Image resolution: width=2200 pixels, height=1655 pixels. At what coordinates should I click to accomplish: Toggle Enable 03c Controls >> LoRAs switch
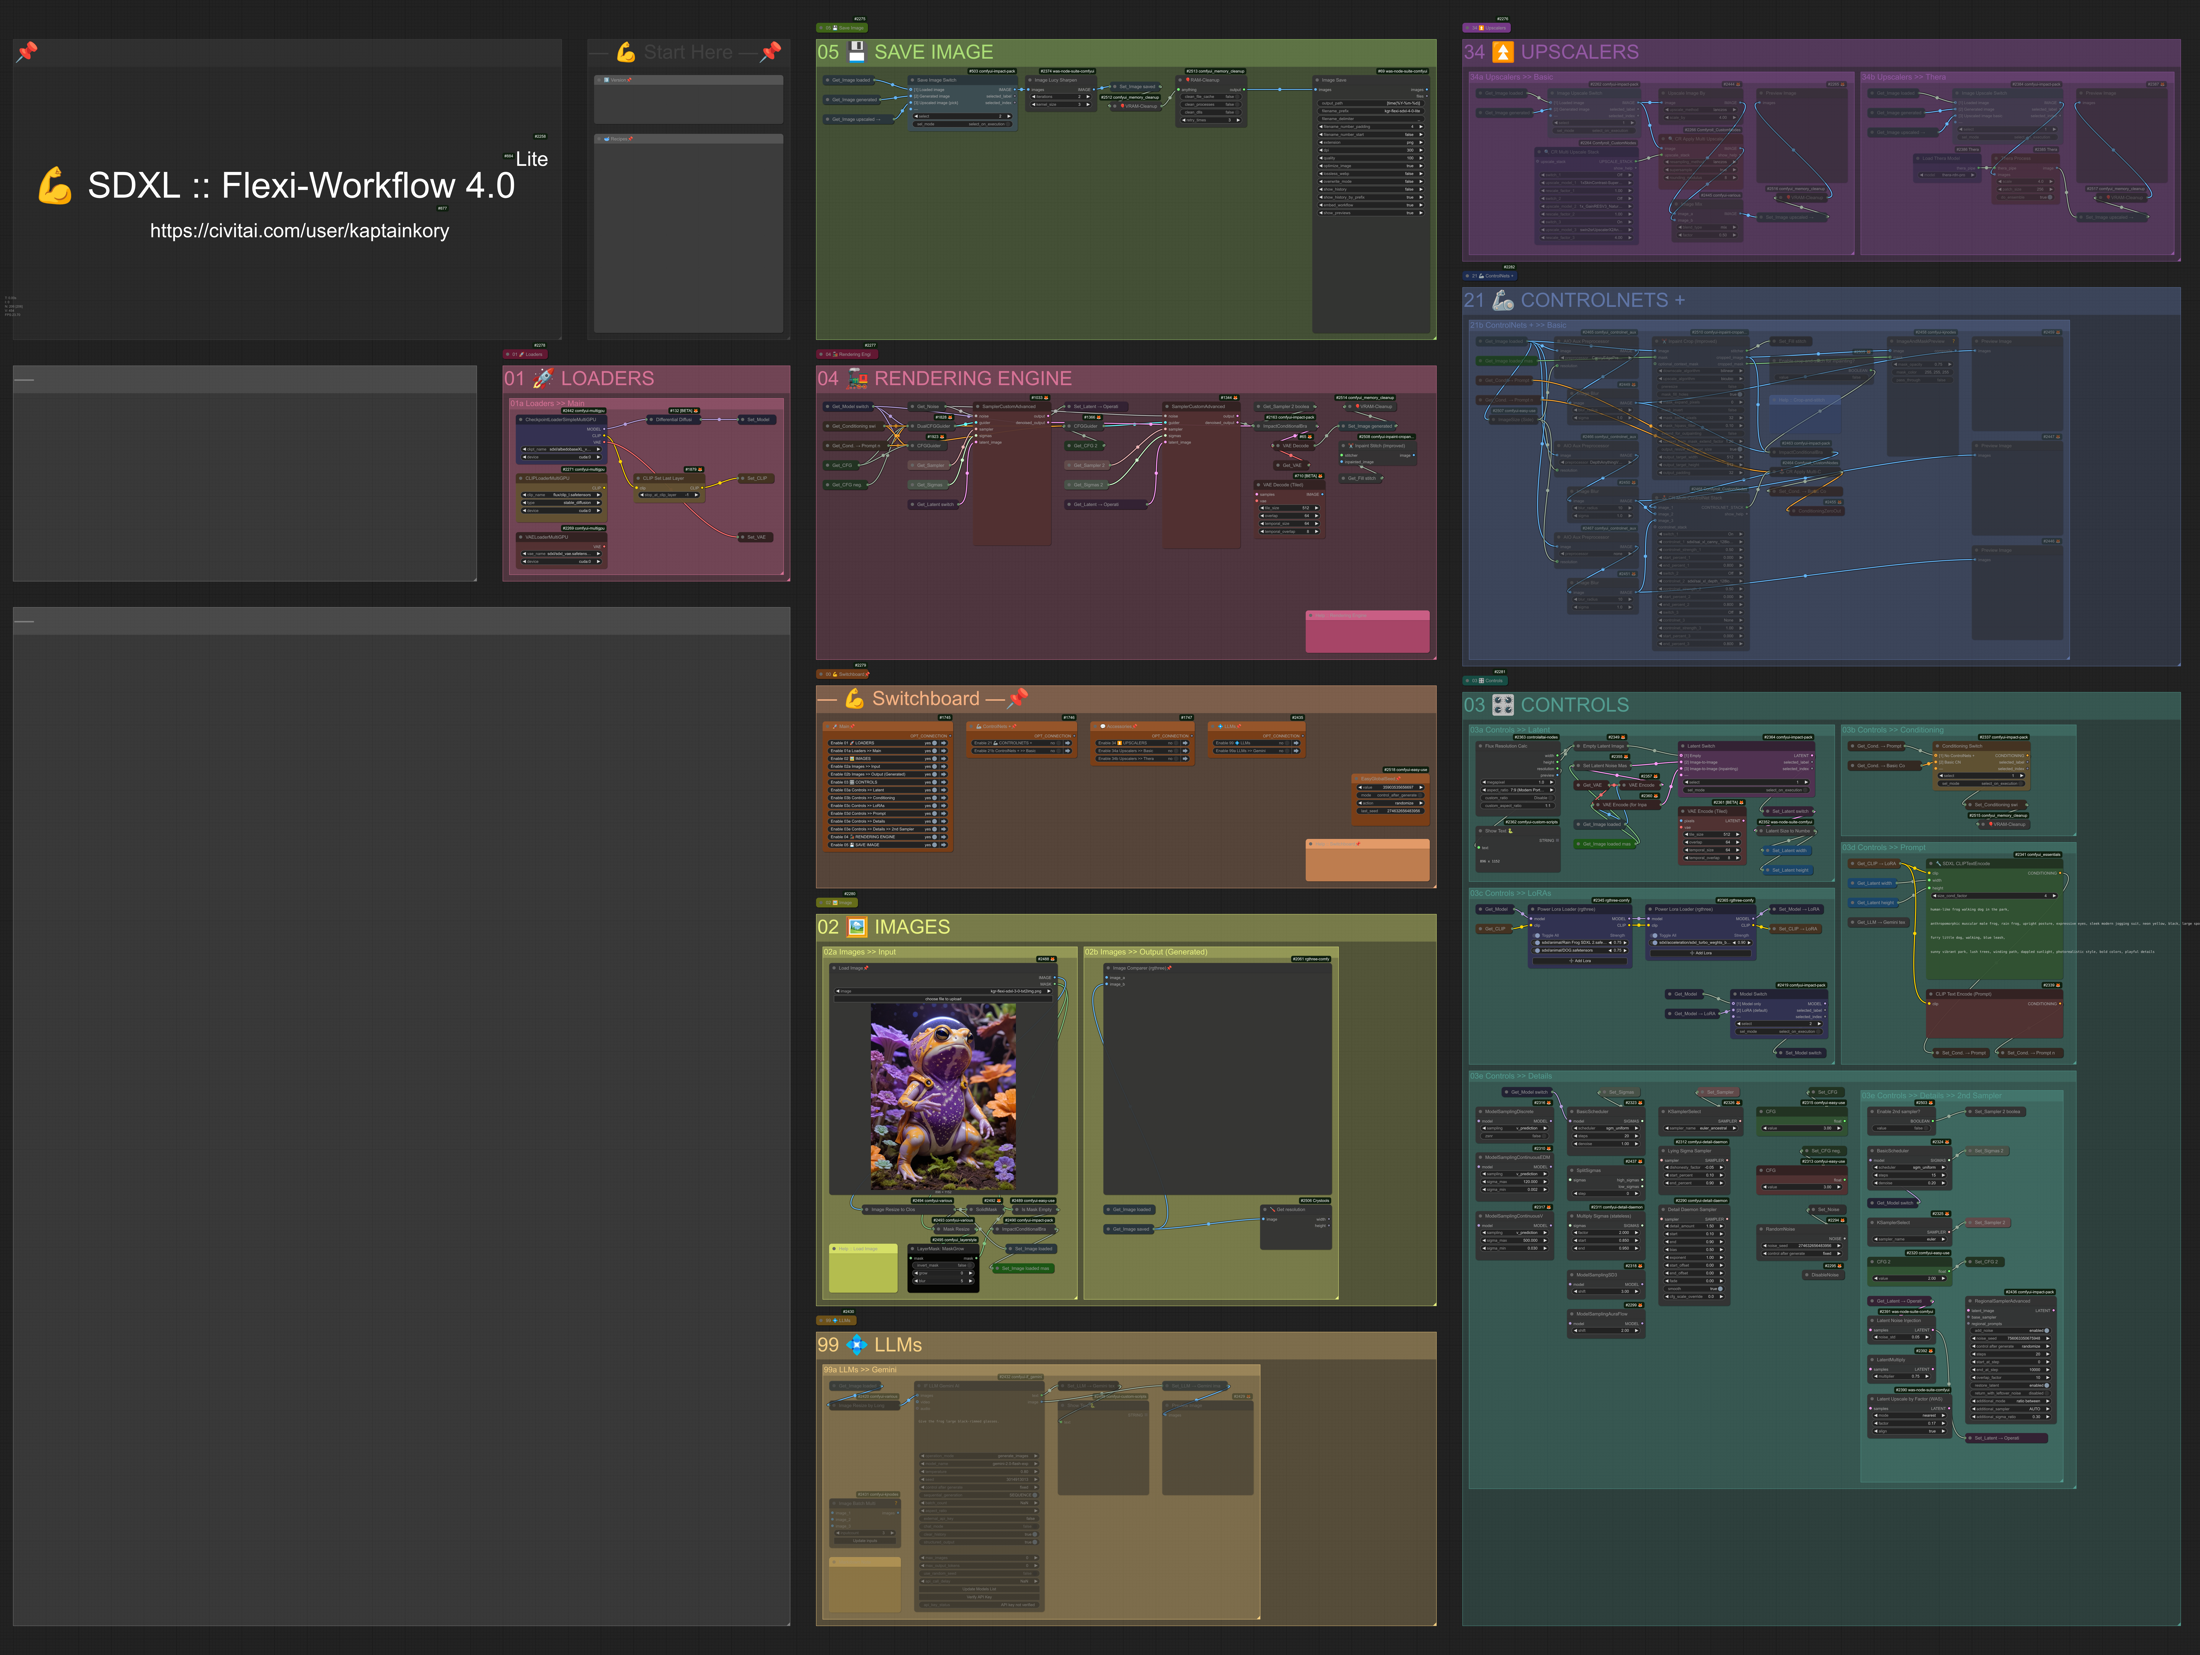pyautogui.click(x=934, y=805)
